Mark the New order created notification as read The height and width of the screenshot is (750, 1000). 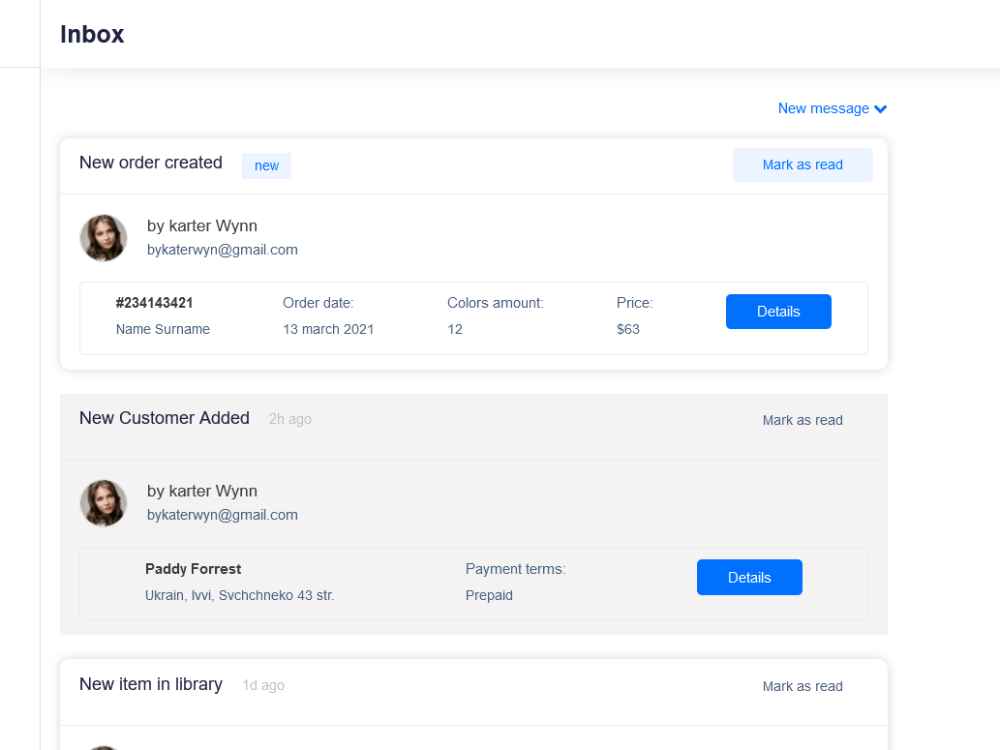[803, 164]
